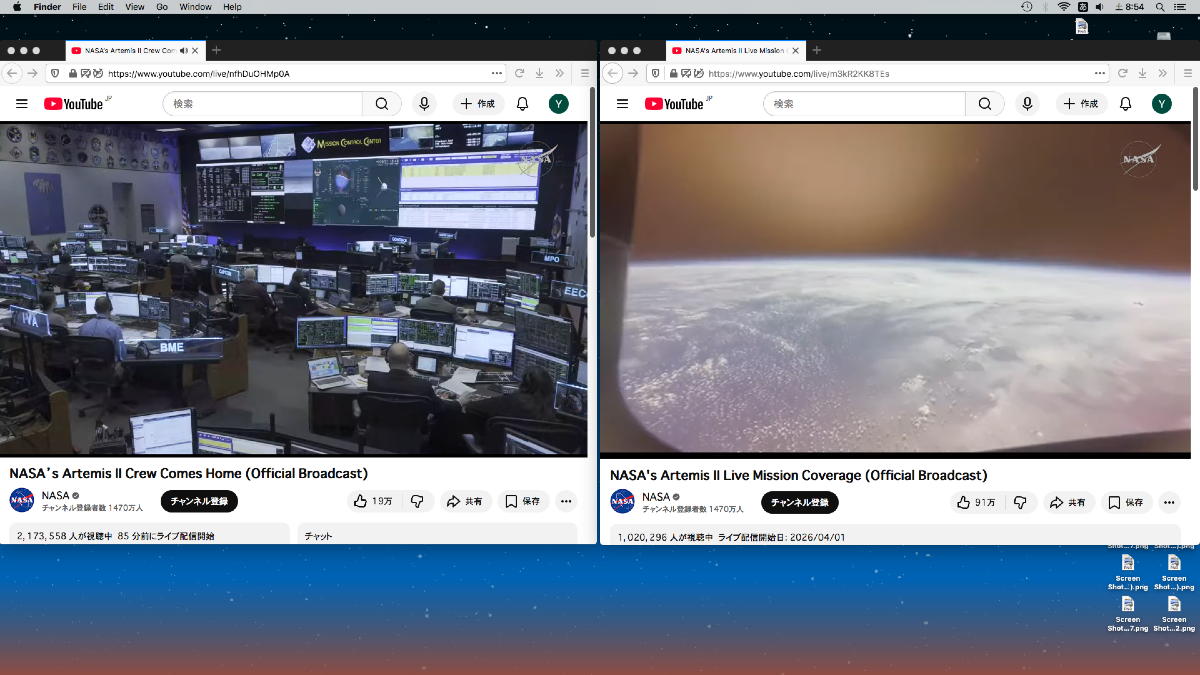Viewport: 1200px width, 675px height.
Task: Like the Crew Comes Home video
Action: 374,501
